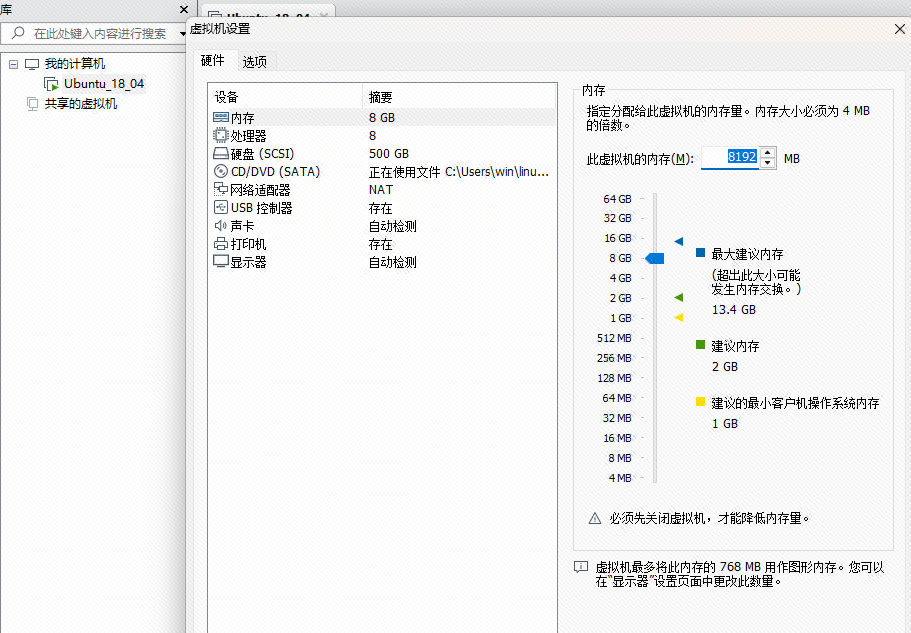Image resolution: width=911 pixels, height=633 pixels.
Task: Click the computer icon next to 我的计算机
Action: [x=32, y=64]
